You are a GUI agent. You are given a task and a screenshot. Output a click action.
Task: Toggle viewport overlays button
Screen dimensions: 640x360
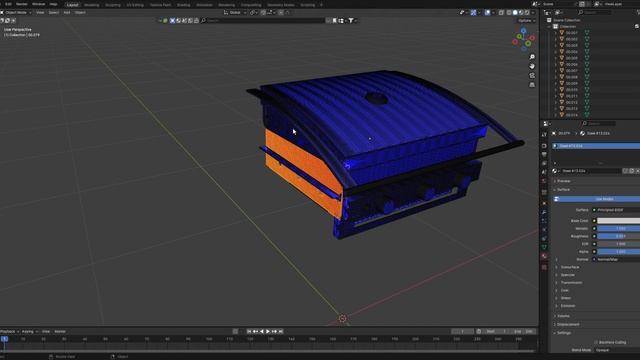click(487, 13)
